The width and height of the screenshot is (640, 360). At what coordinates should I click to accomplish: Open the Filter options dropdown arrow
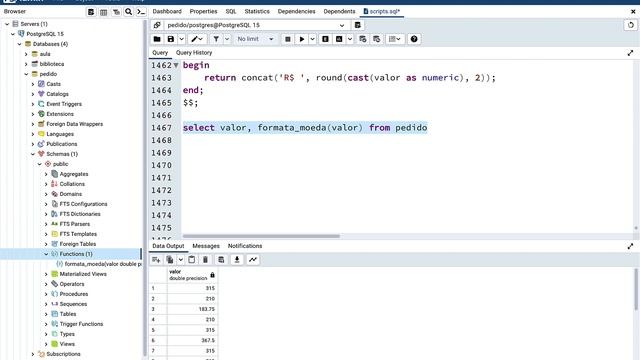[227, 39]
